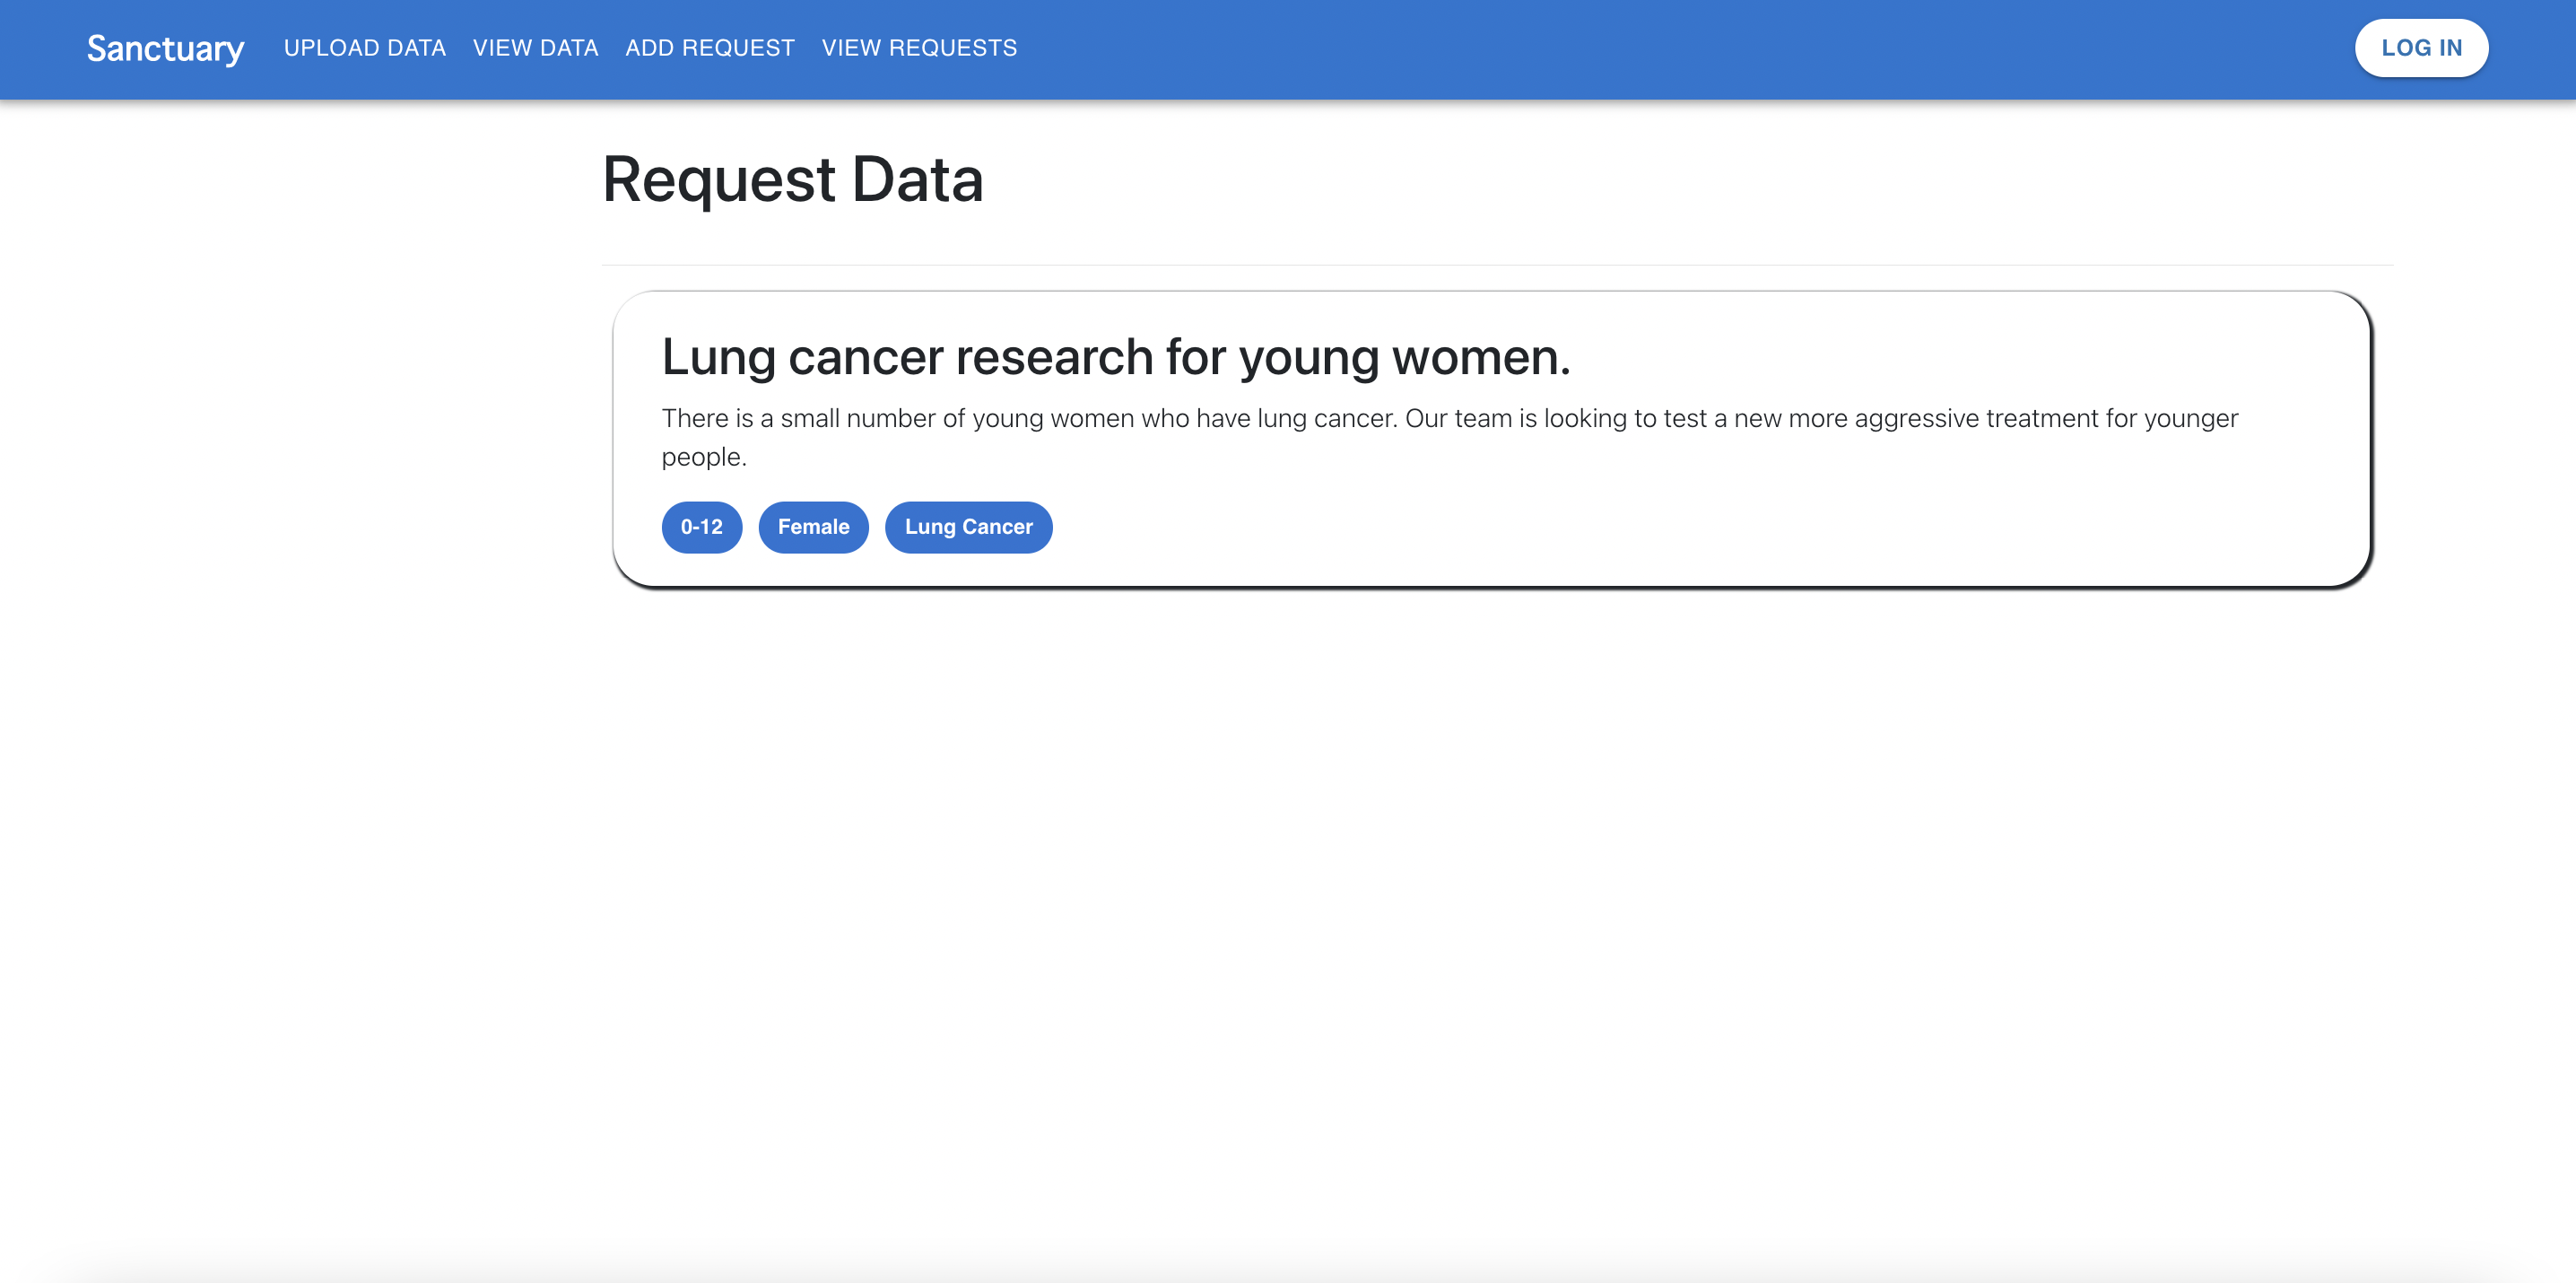Select the Female tag chip
The image size is (2576, 1283).
coord(813,527)
